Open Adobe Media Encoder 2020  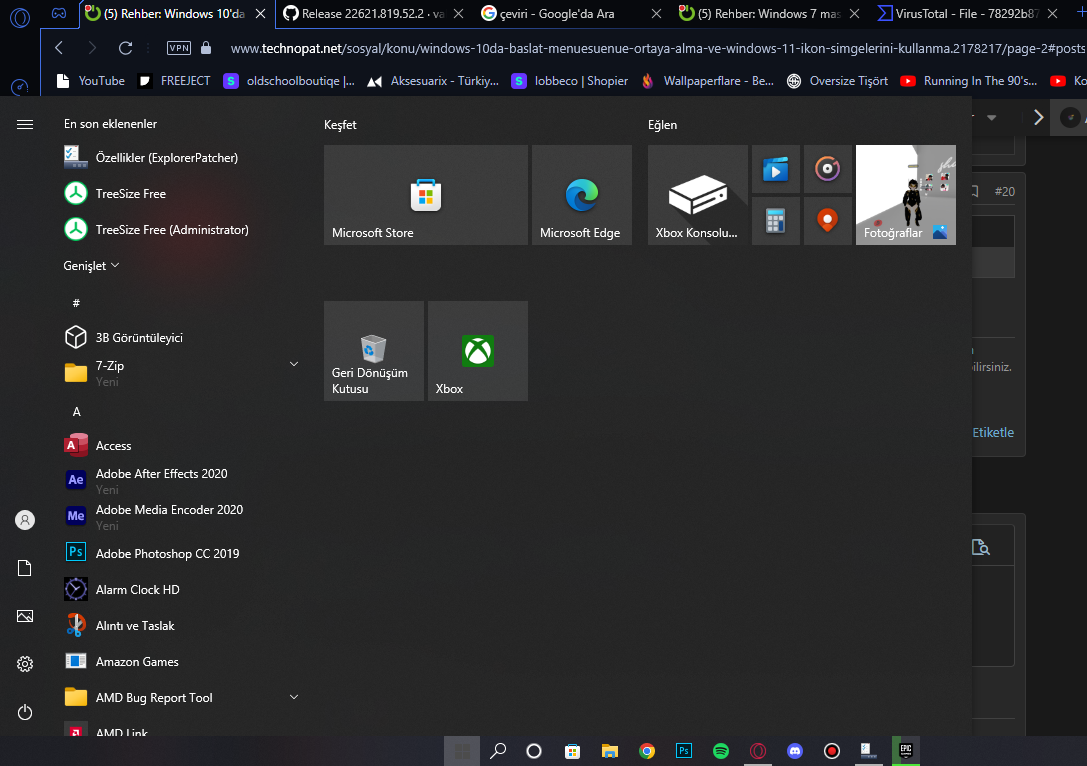[180, 516]
